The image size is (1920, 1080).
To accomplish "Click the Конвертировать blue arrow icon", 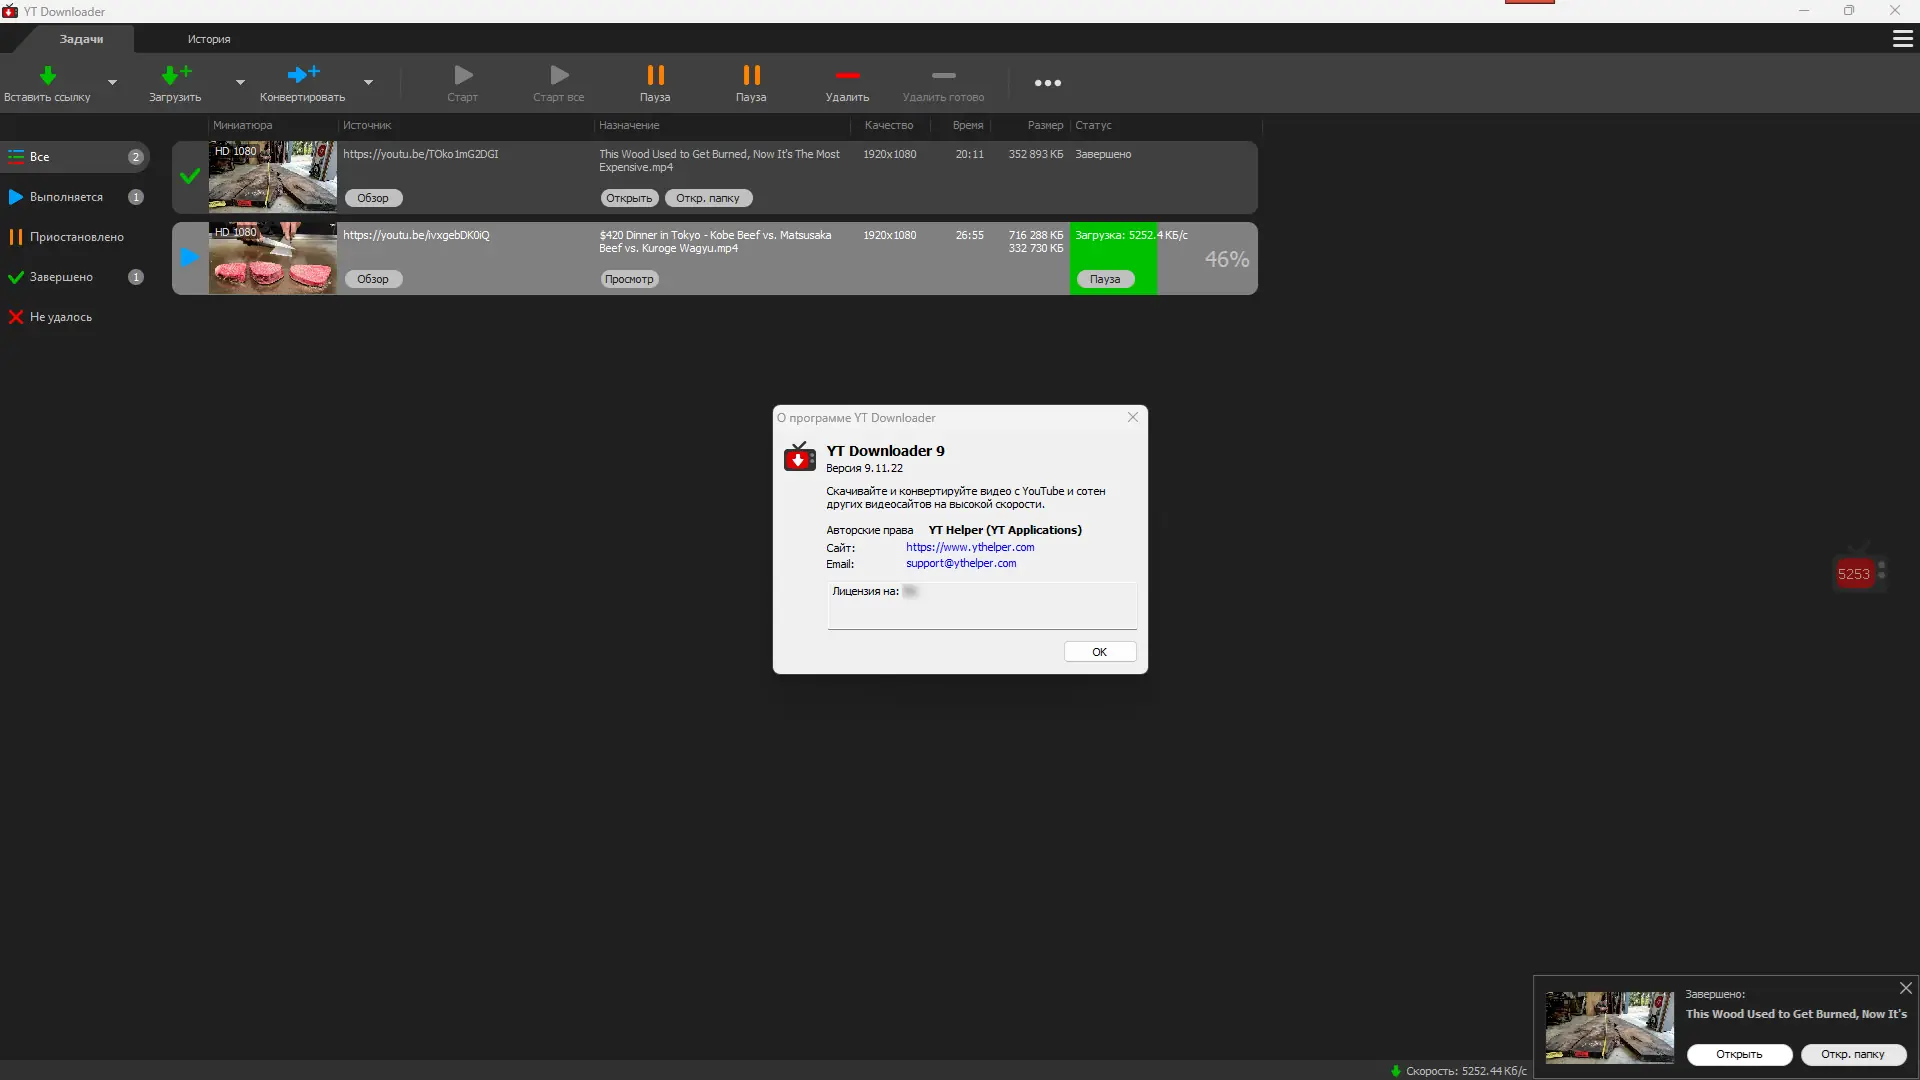I will click(302, 76).
